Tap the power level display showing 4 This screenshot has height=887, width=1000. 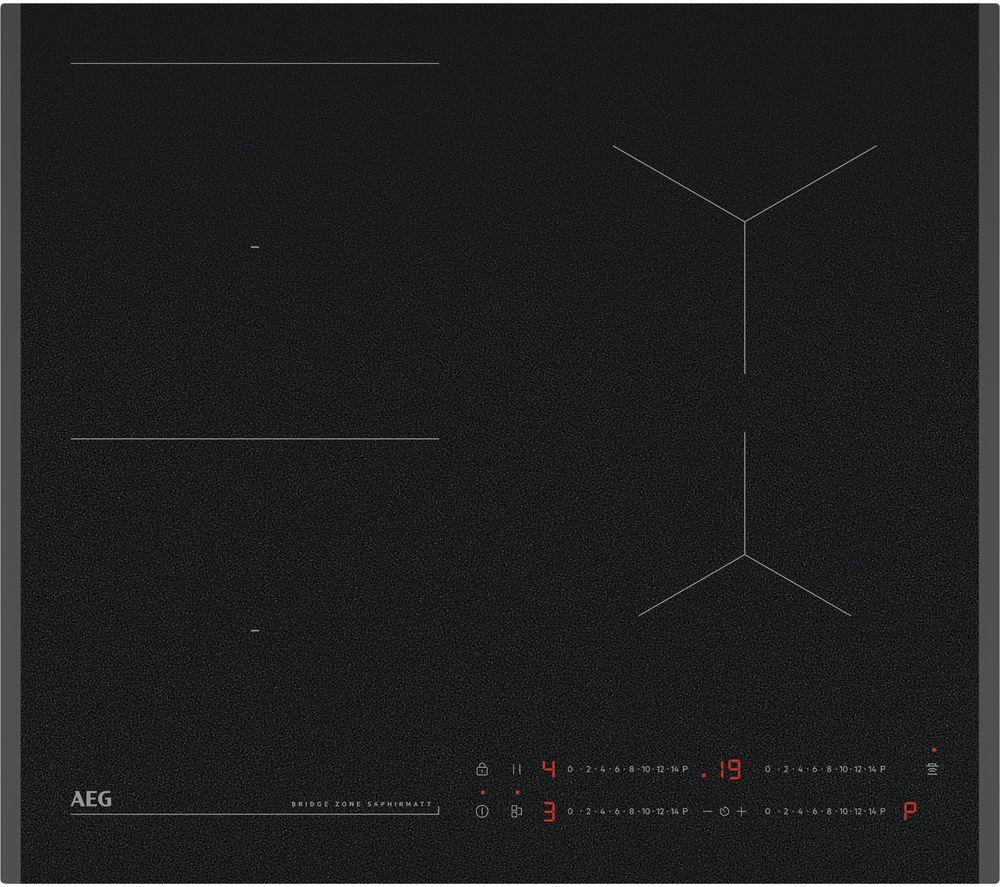click(549, 769)
